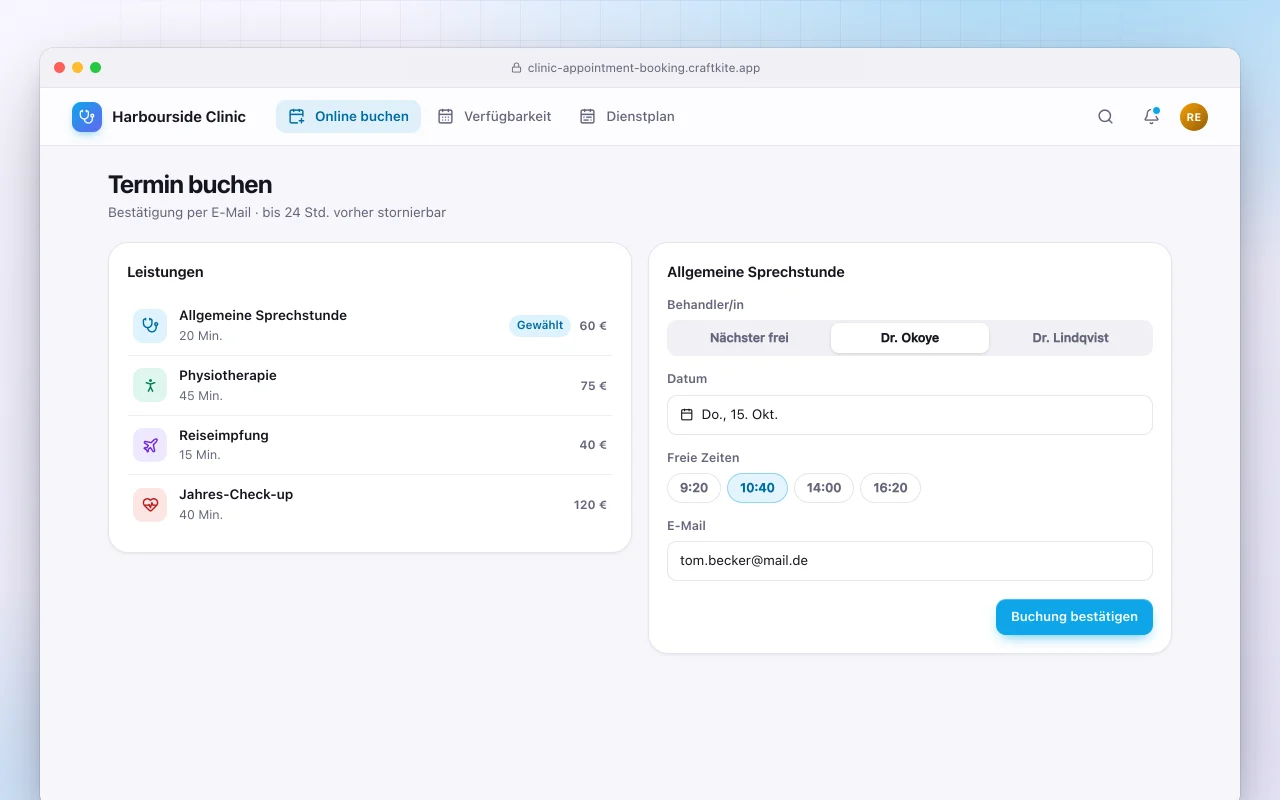Click the Physiotherapie figure icon
This screenshot has height=800, width=1280.
click(x=150, y=385)
